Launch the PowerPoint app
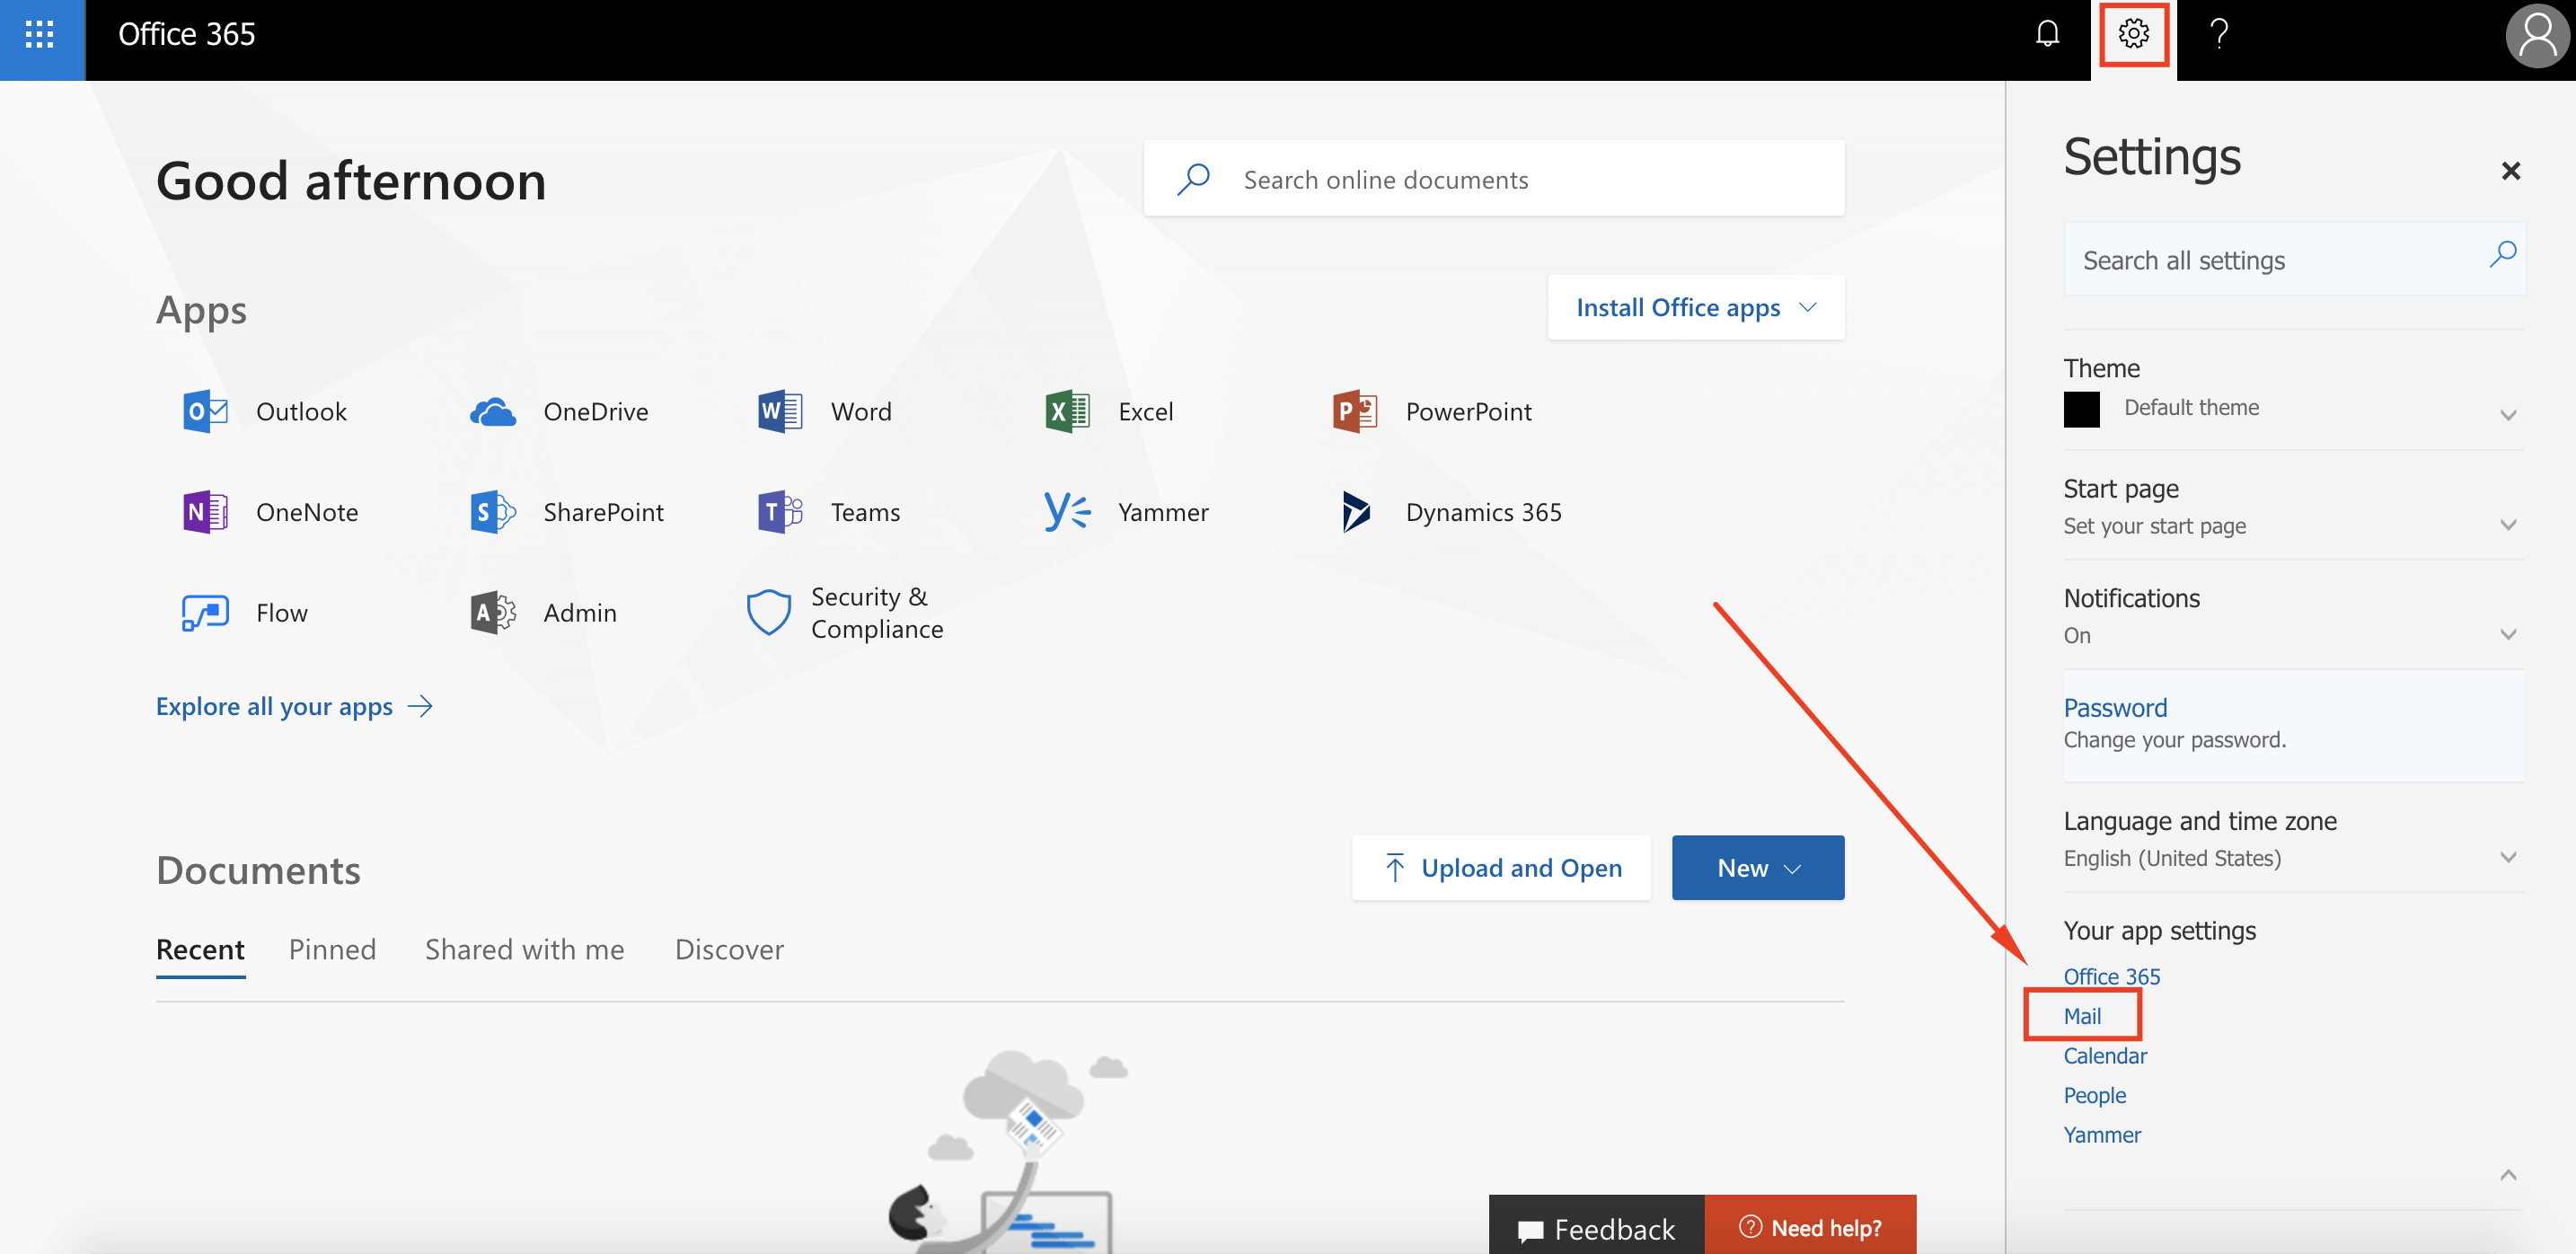Screen dimensions: 2576x1254 click(1431, 411)
